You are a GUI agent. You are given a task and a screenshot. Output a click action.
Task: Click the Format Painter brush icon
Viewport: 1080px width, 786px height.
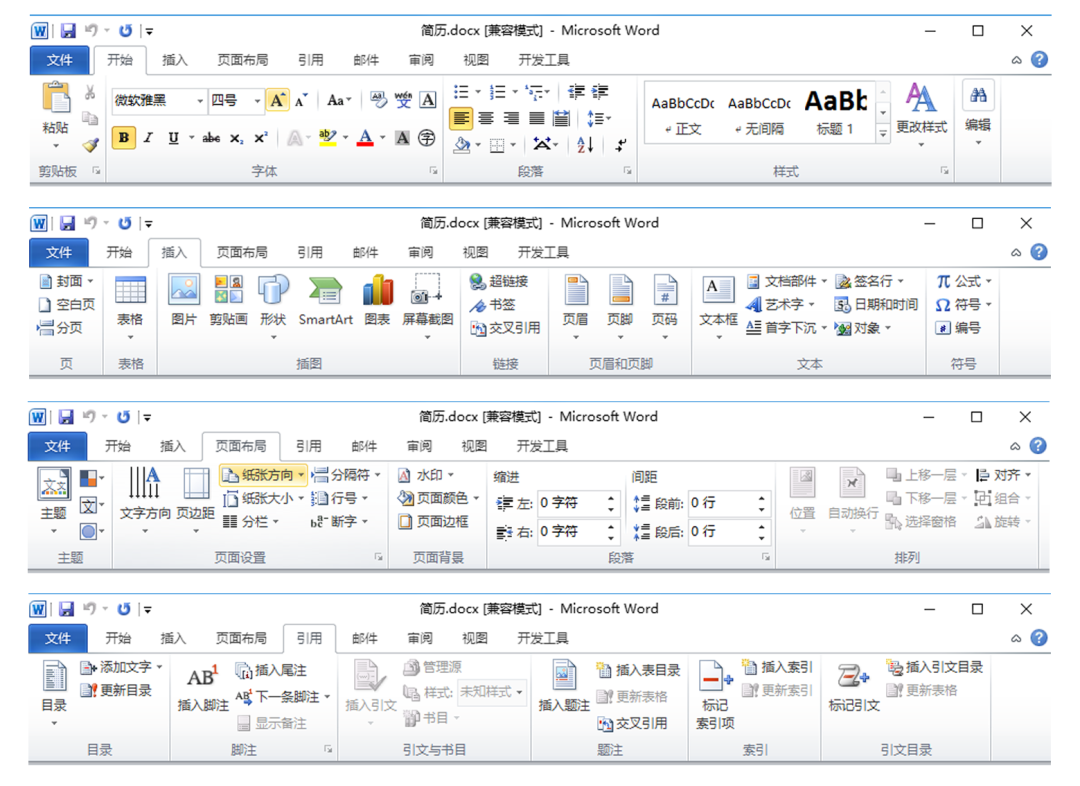[x=90, y=145]
